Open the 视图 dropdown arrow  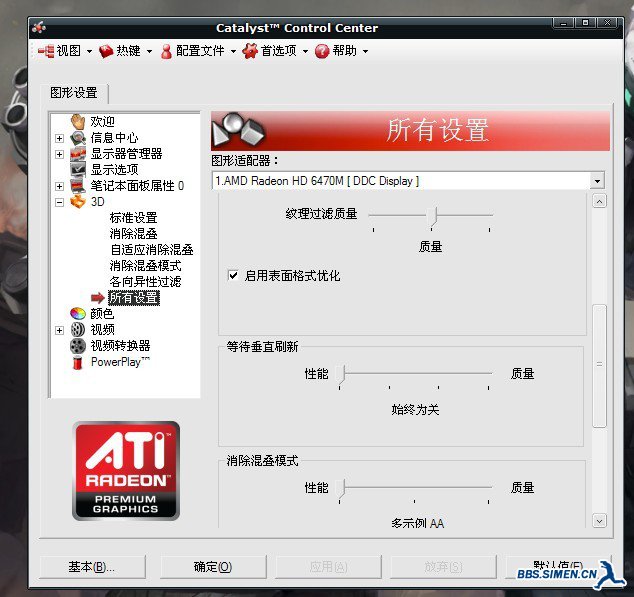[89, 51]
